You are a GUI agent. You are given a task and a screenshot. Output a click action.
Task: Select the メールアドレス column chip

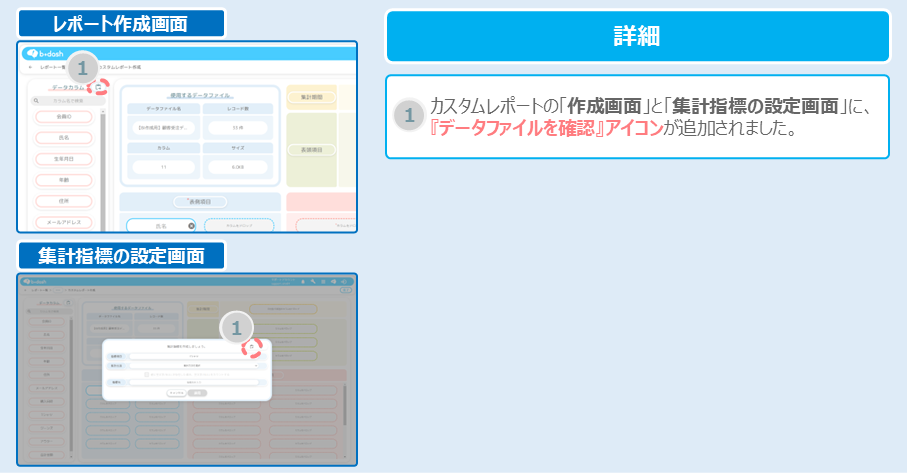coord(64,222)
